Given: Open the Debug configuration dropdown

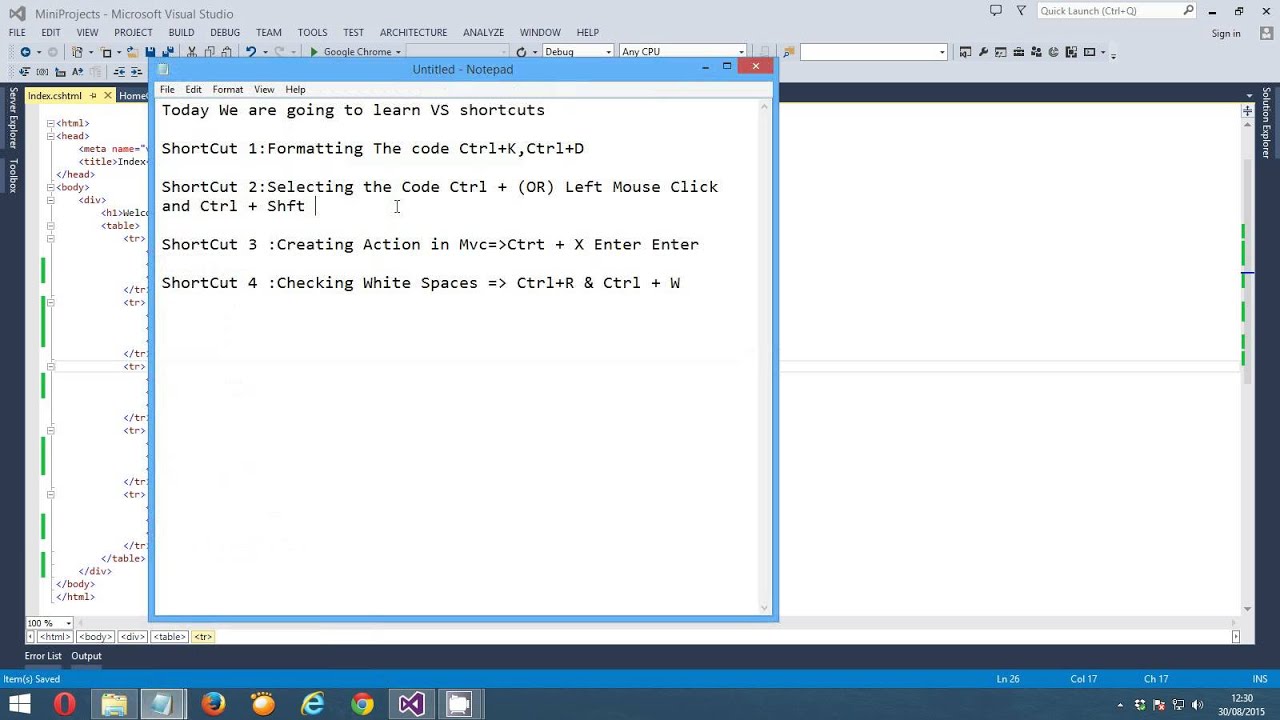Looking at the screenshot, I should (607, 52).
